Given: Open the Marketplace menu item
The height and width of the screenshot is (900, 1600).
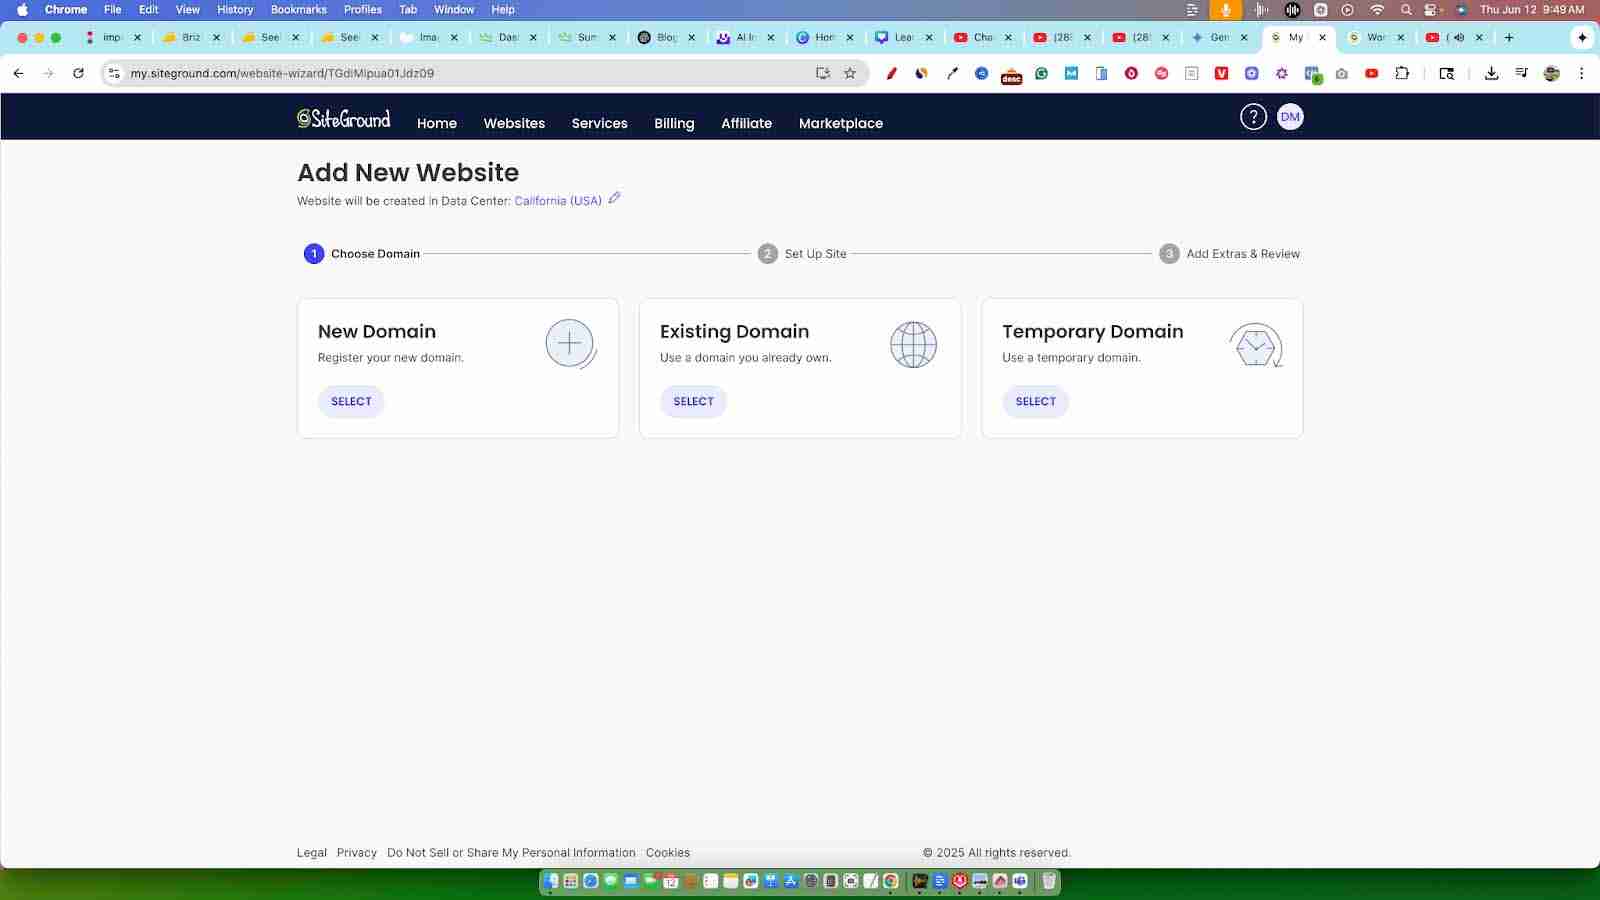Looking at the screenshot, I should pos(840,123).
